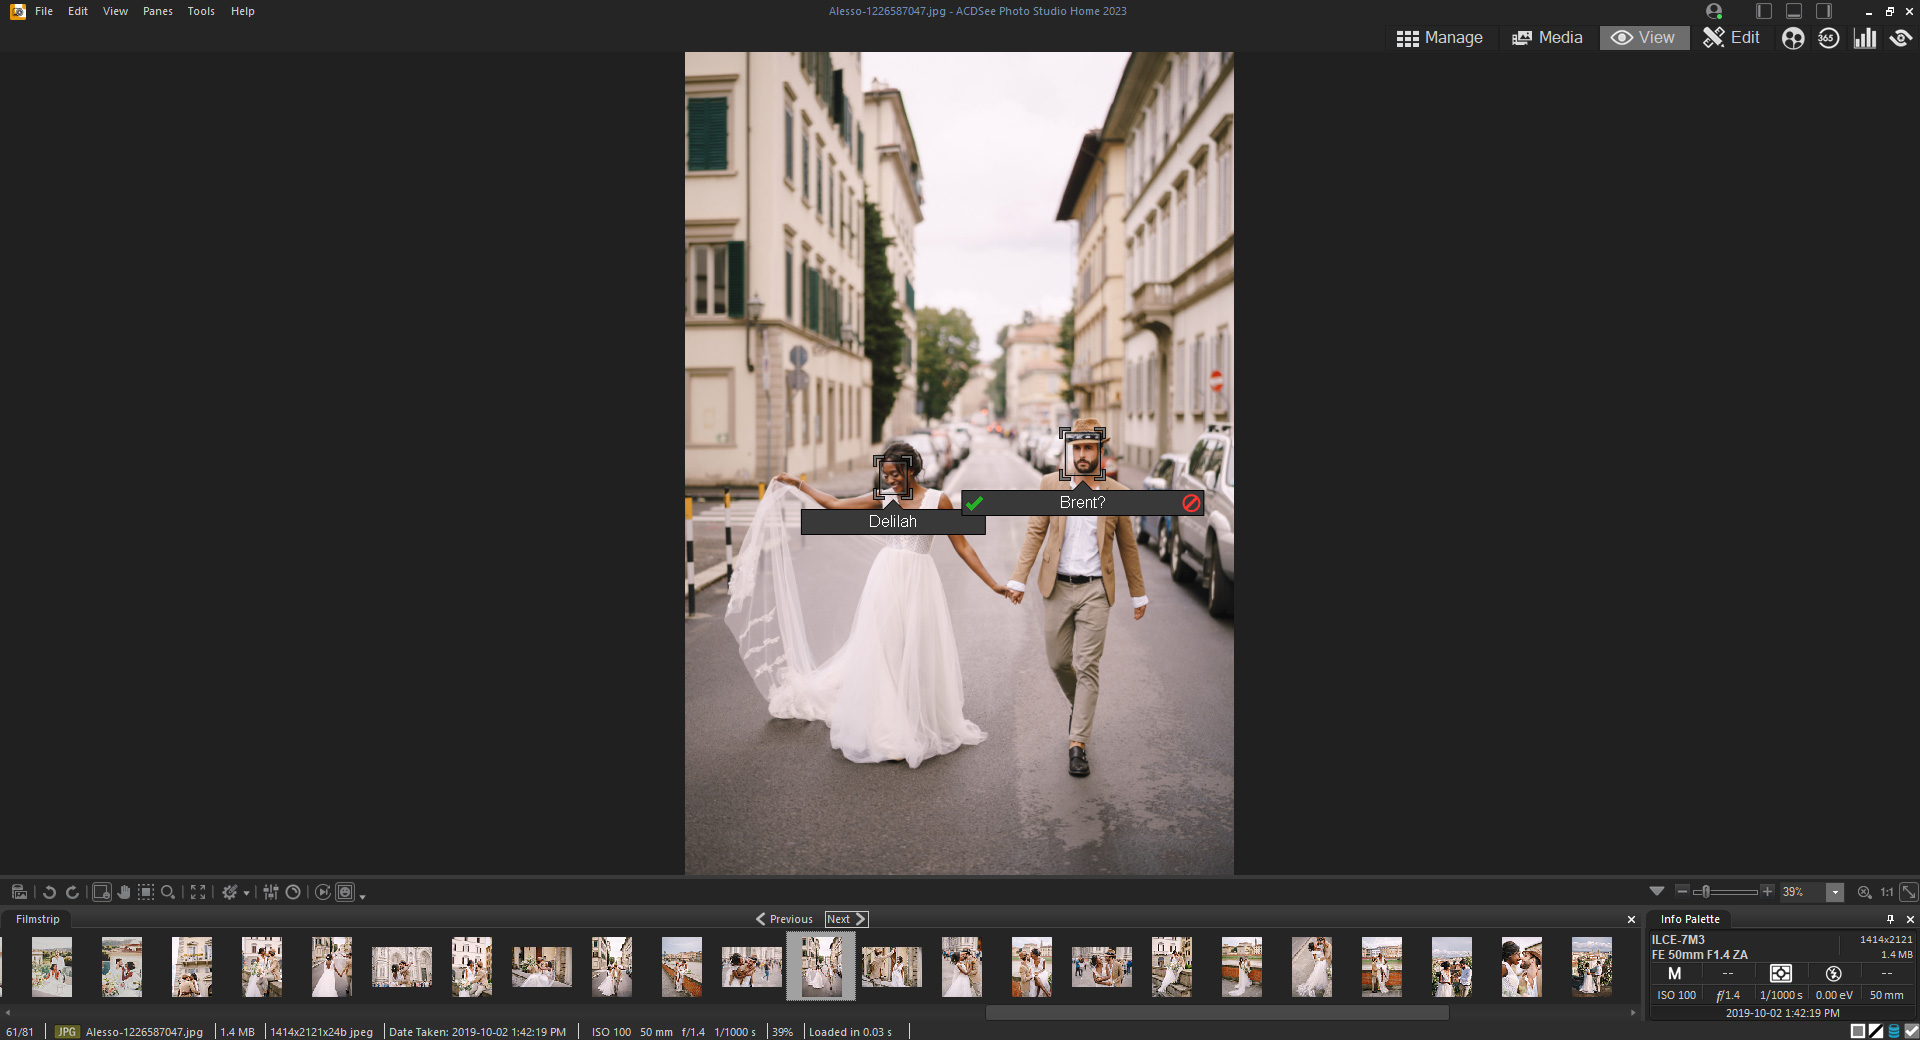Image resolution: width=1920 pixels, height=1040 pixels.
Task: Click the Next button above the filmstrip
Action: coord(845,919)
